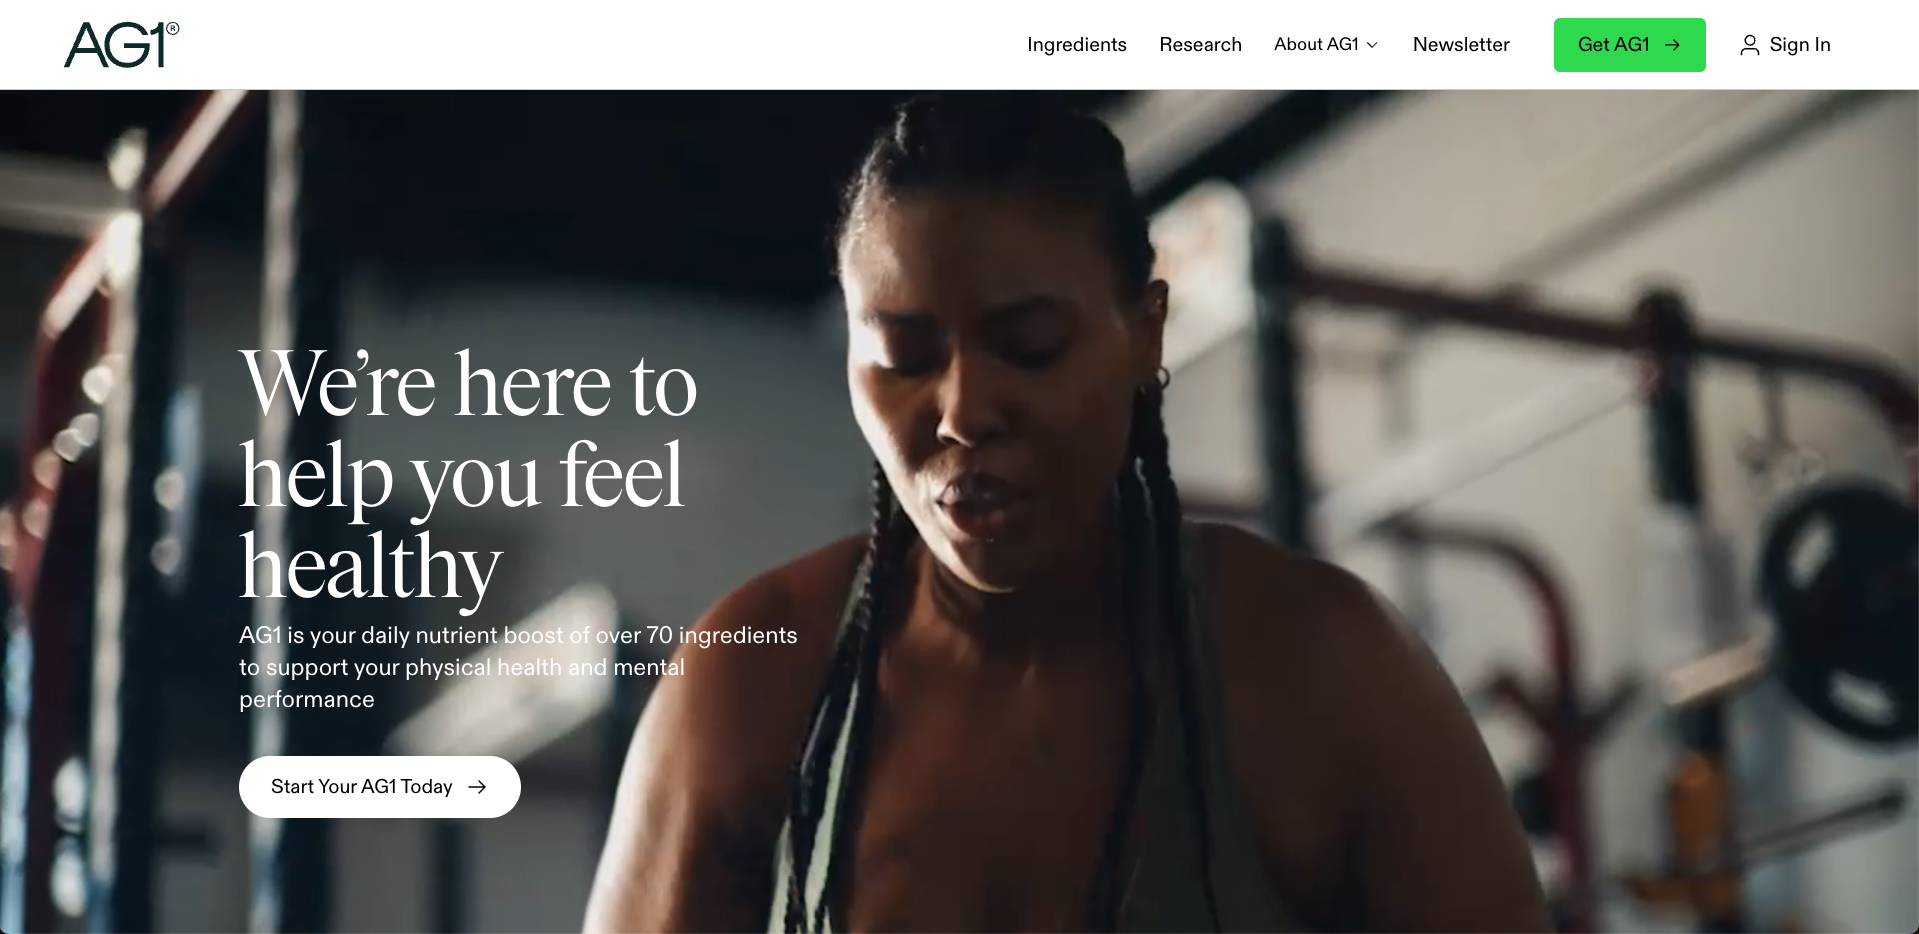Screen dimensions: 1919x934
Task: Click the user profile icon beside Sign In
Action: coord(1749,45)
